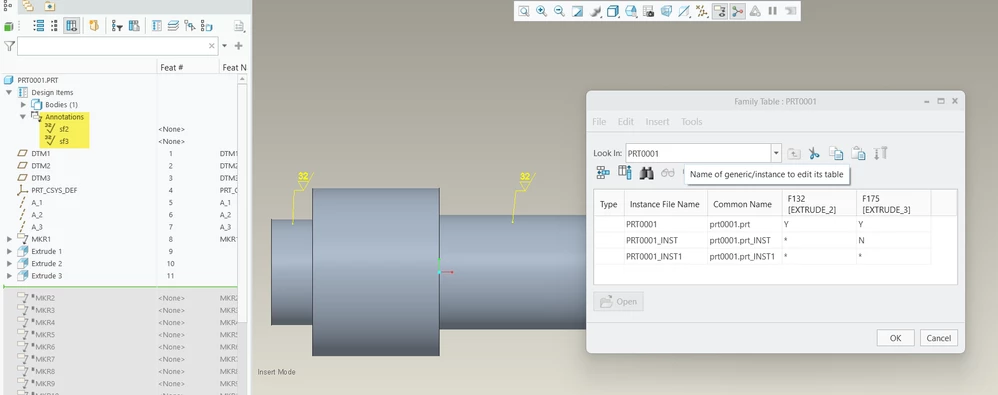Viewport: 998px width, 395px height.
Task: Click the Refit view icon
Action: (523, 11)
